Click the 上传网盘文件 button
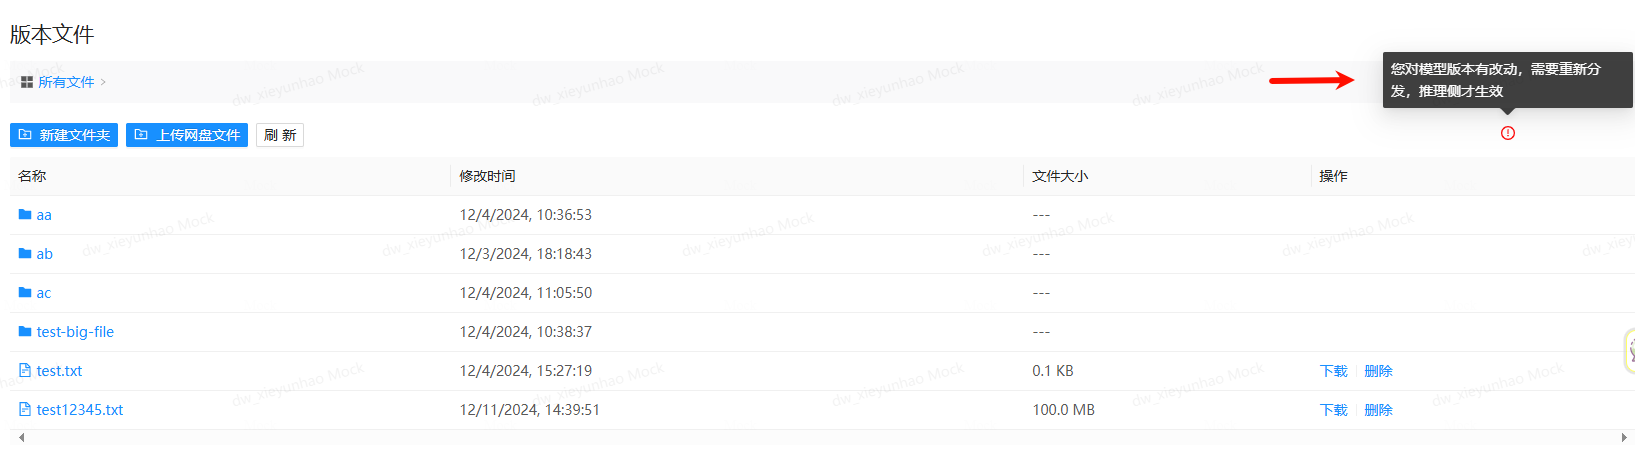The height and width of the screenshot is (452, 1635). coord(187,135)
